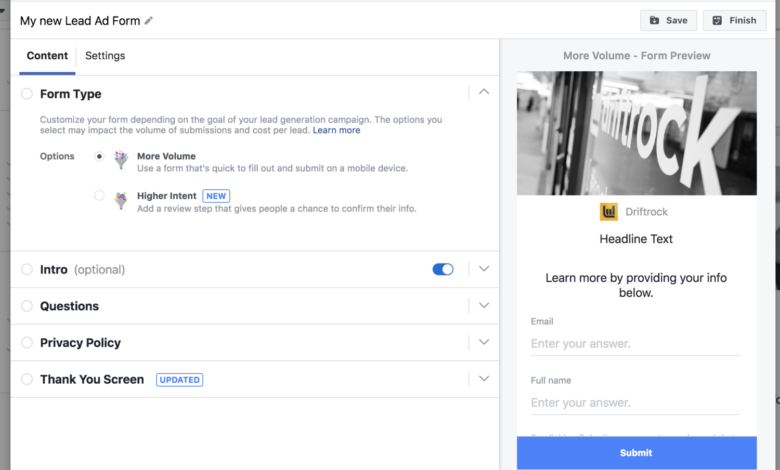
Task: Expand the Intro section chevron
Action: (484, 269)
